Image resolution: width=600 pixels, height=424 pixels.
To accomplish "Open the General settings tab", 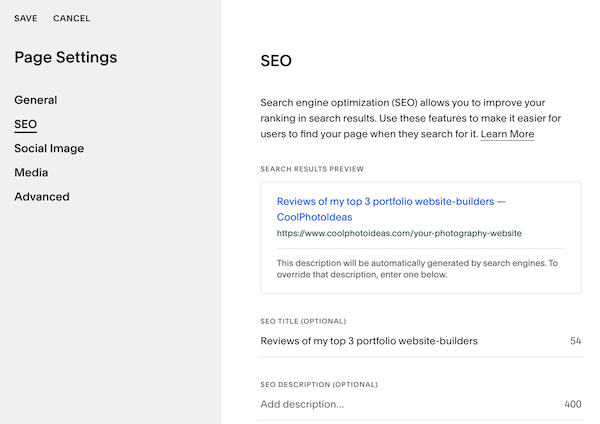I will coord(36,100).
